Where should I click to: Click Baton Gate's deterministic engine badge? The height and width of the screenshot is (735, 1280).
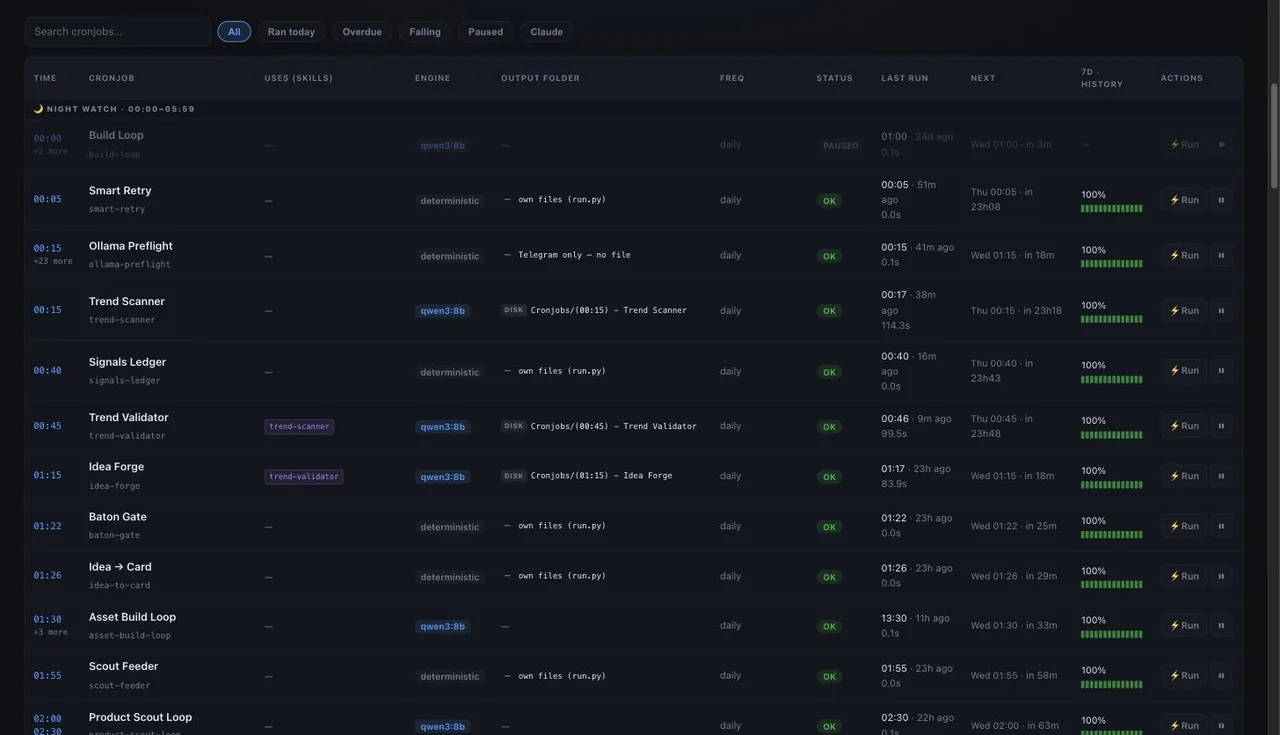click(x=449, y=527)
